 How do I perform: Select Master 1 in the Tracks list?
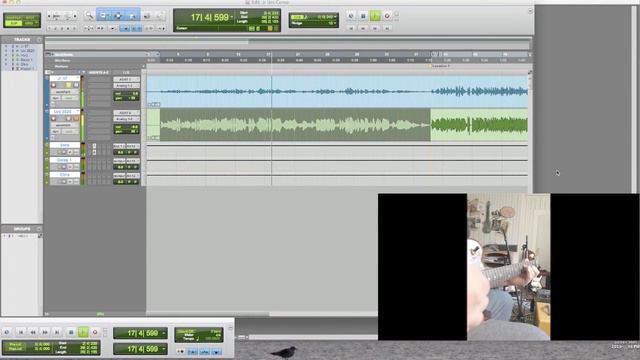point(27,69)
